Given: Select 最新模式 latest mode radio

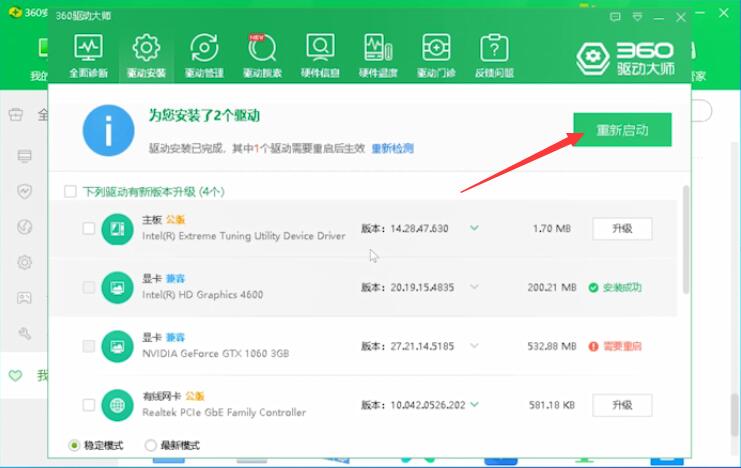Looking at the screenshot, I should point(150,445).
